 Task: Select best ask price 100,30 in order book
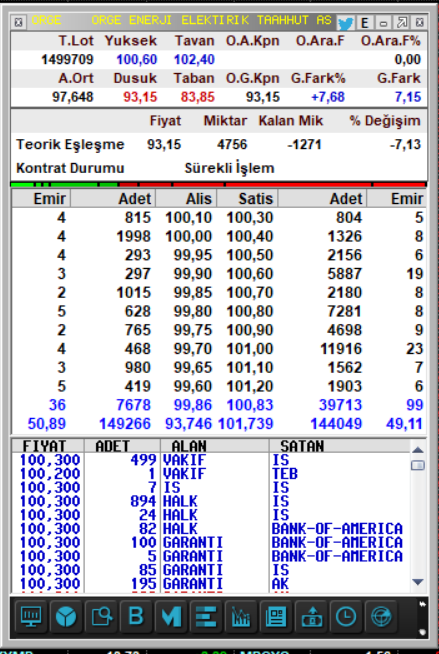[x=250, y=218]
